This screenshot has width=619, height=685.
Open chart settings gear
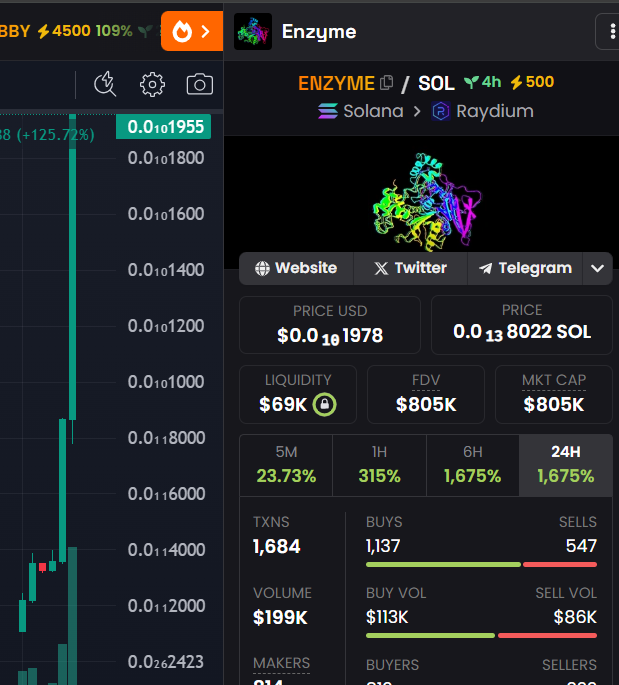point(152,84)
